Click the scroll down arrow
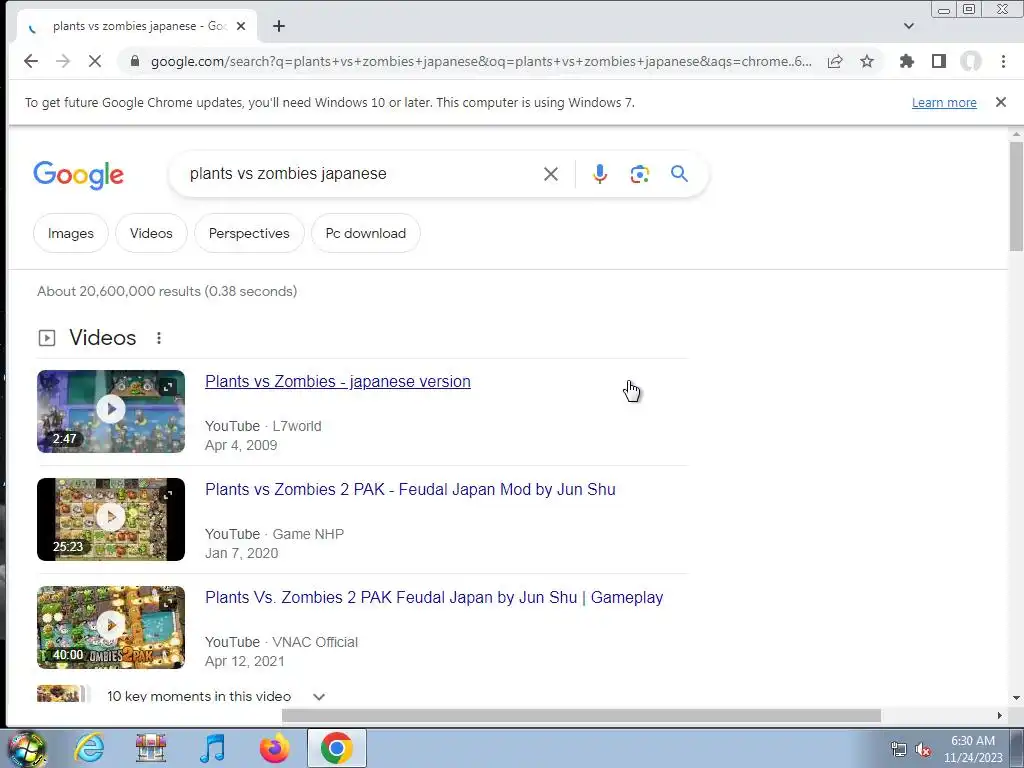The image size is (1024, 768). coord(1016,697)
